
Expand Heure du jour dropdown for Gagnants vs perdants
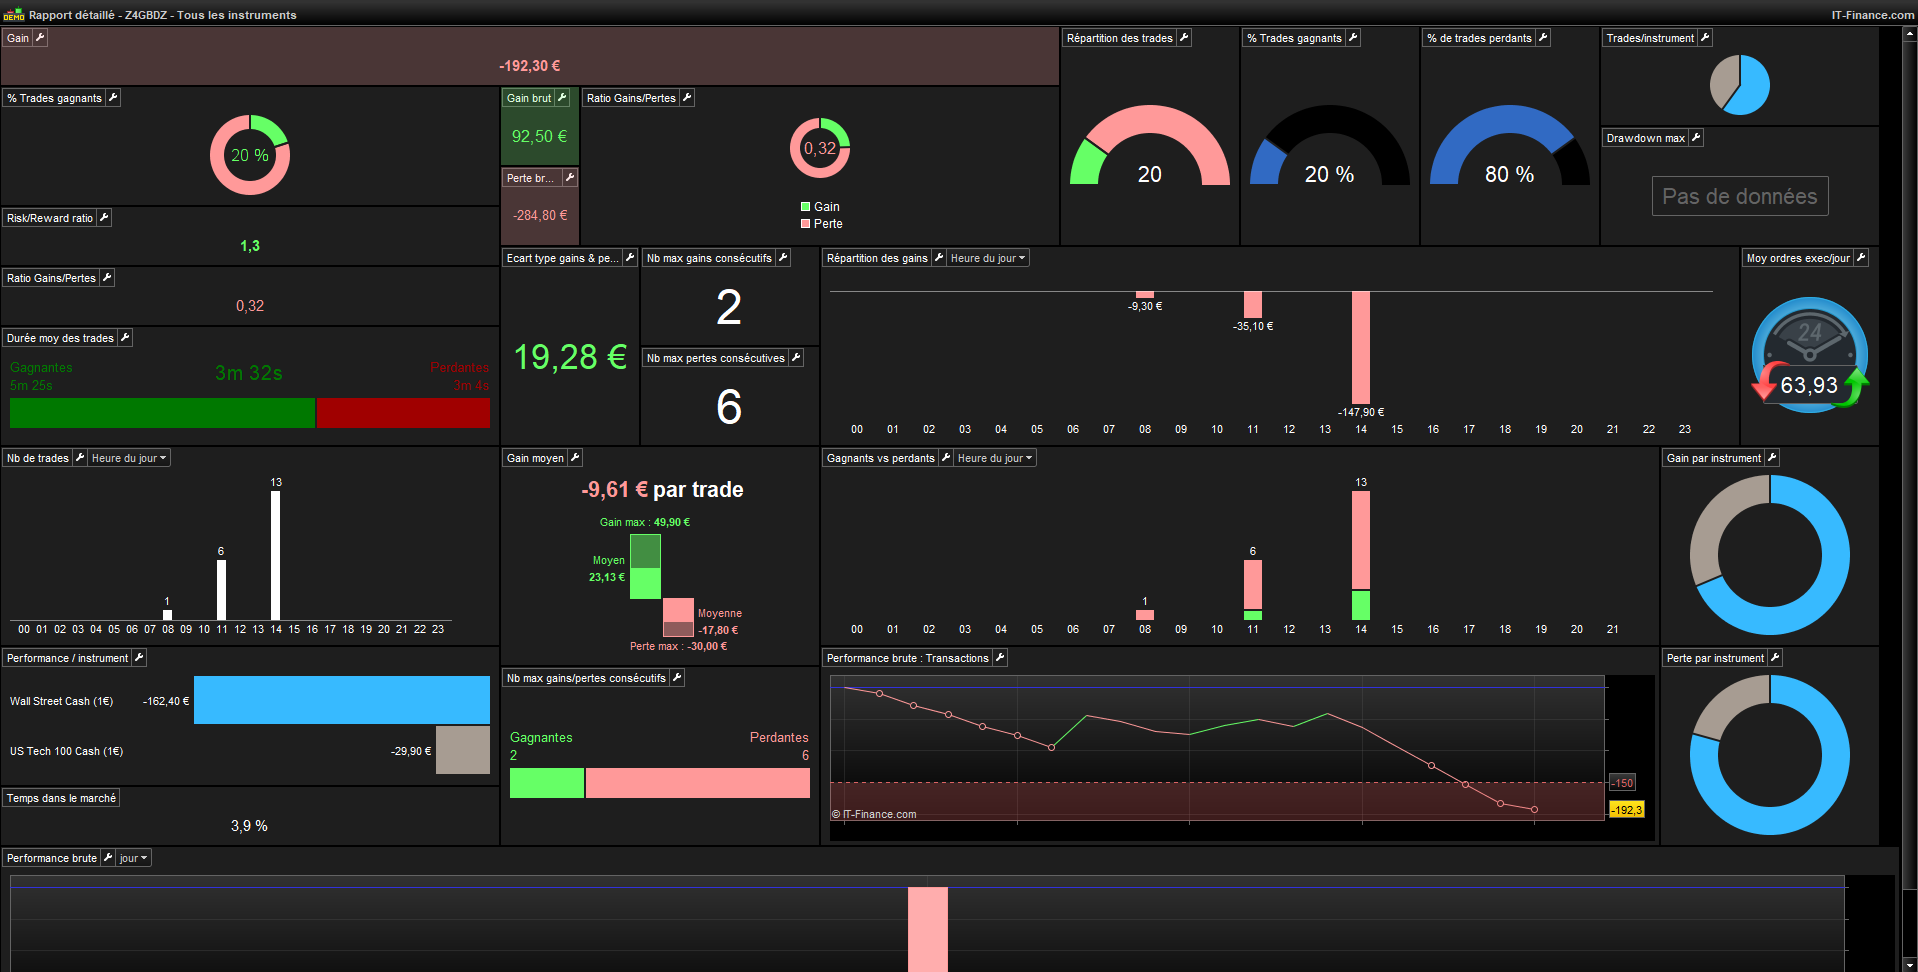pos(995,458)
